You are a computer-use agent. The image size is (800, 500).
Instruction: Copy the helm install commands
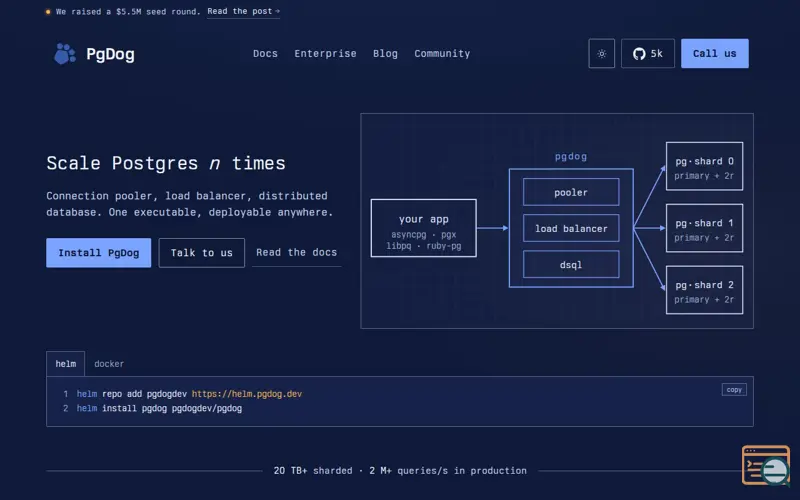coord(734,390)
